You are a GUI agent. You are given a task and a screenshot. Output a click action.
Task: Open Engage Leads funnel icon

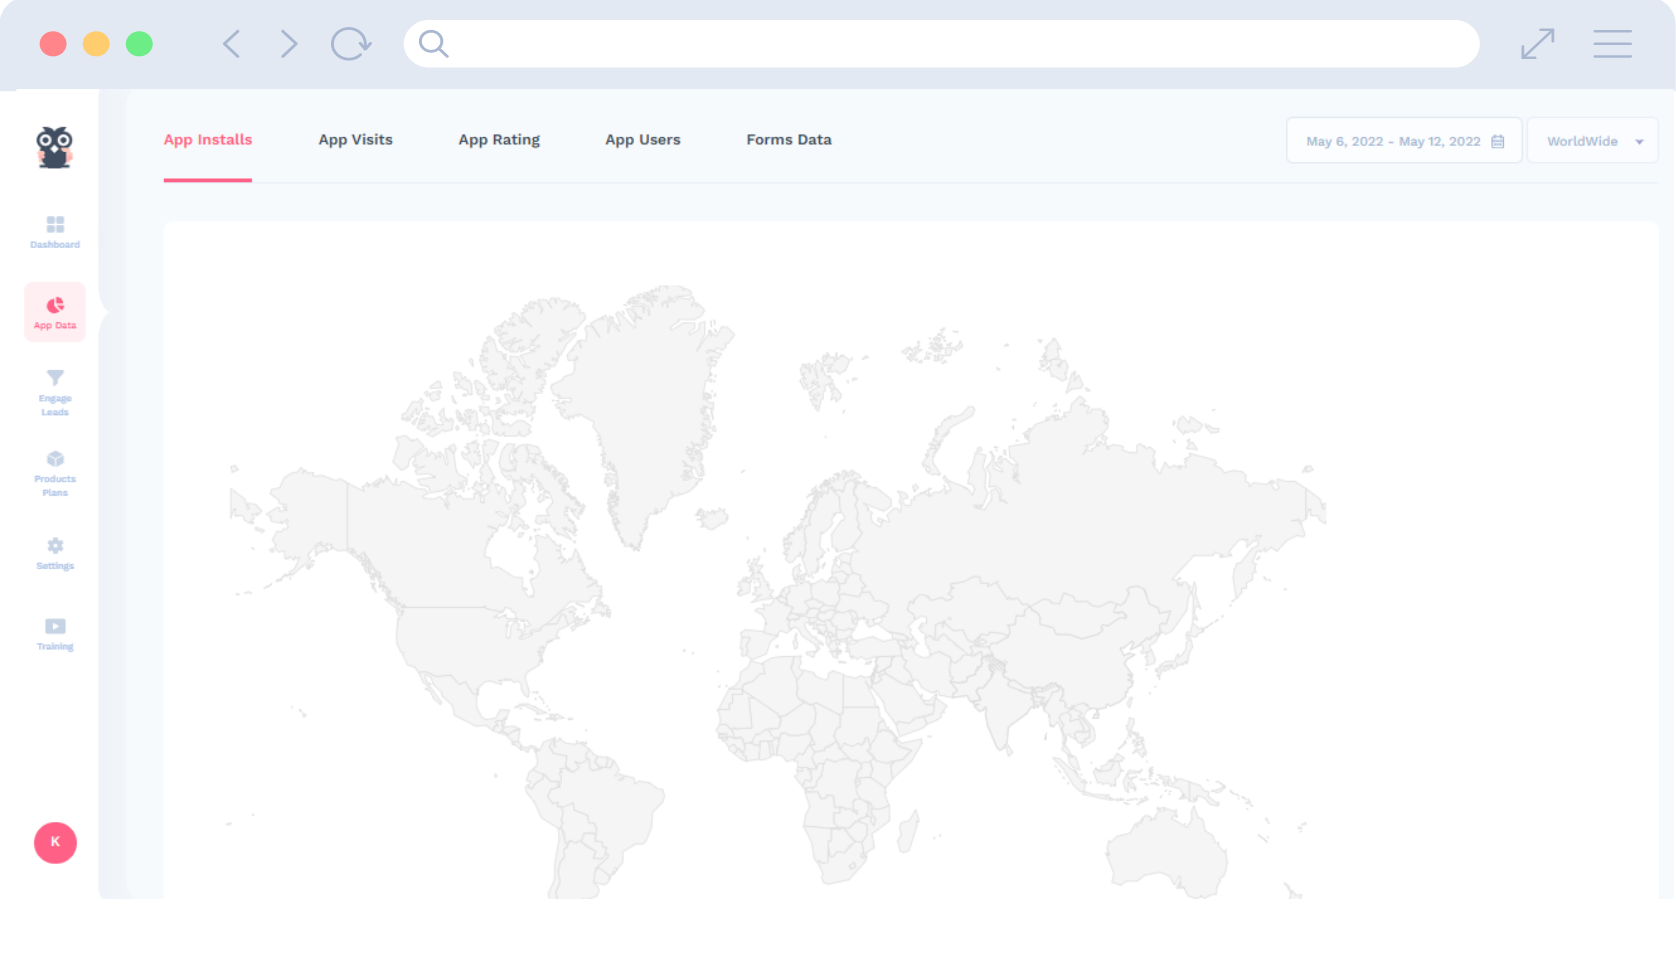coord(55,378)
